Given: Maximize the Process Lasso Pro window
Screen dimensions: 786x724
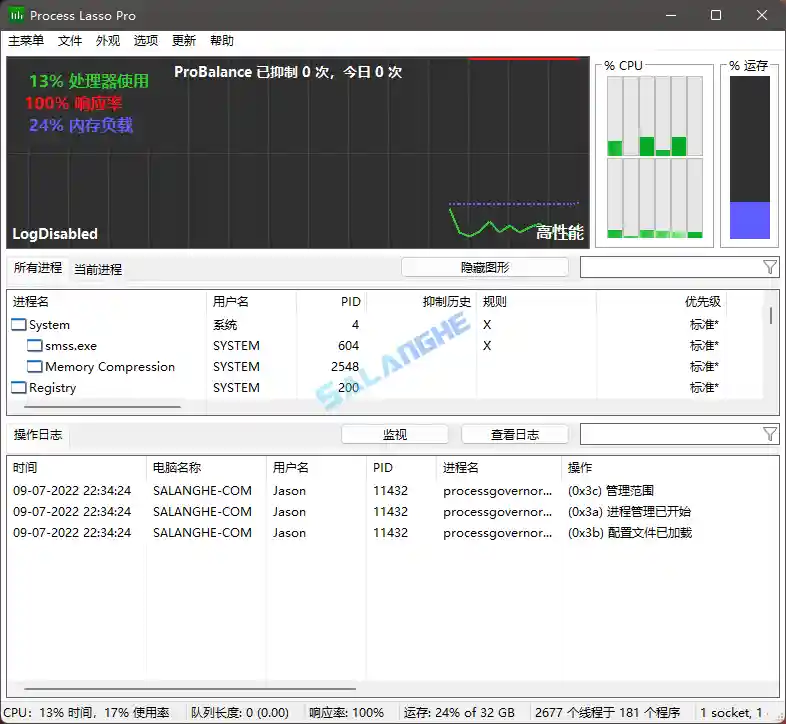Looking at the screenshot, I should [716, 15].
